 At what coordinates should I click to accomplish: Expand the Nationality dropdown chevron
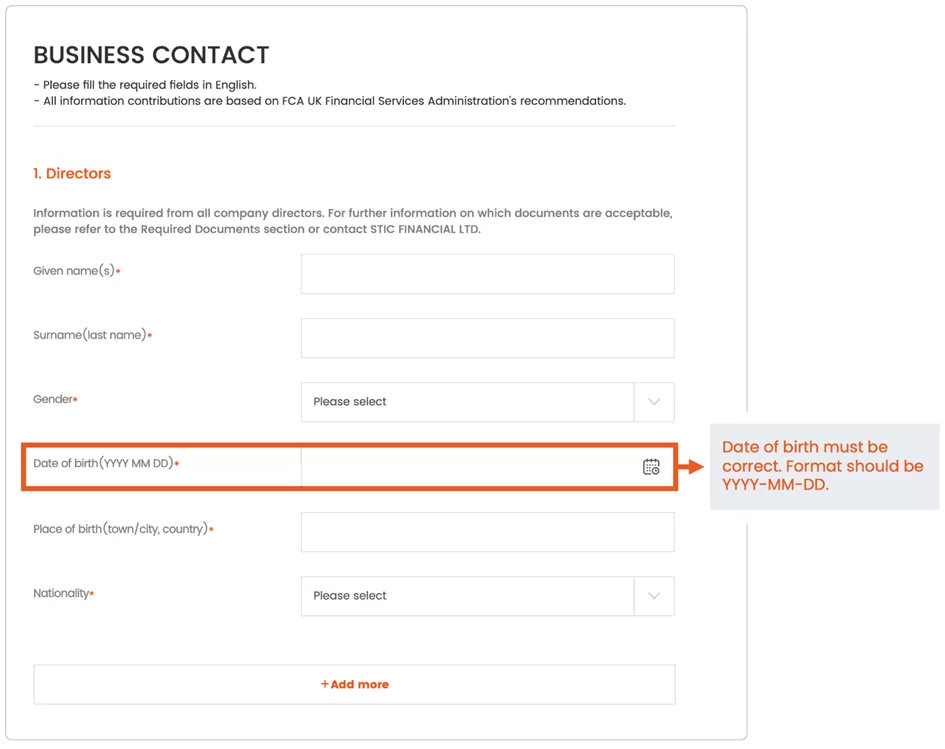[654, 596]
